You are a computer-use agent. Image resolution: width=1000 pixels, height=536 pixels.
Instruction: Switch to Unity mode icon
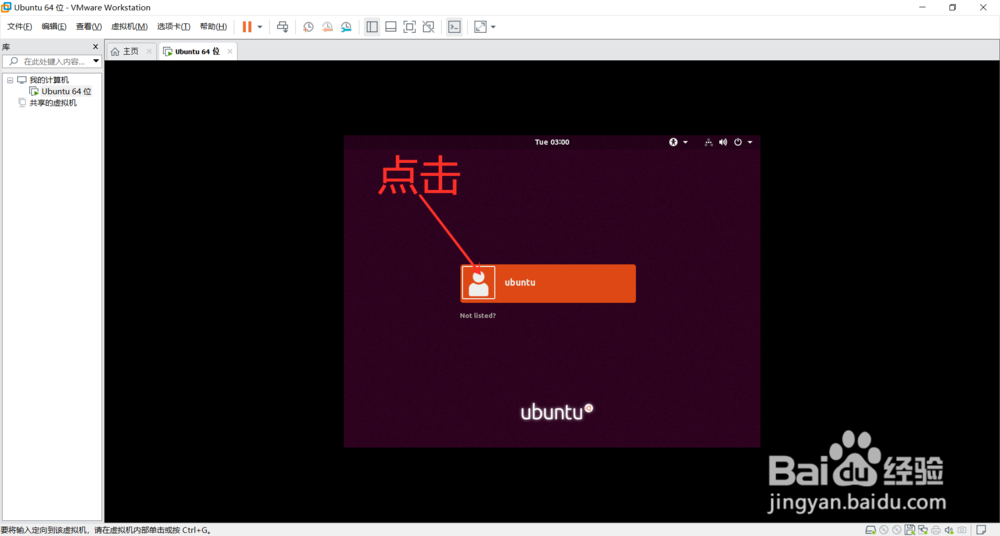point(429,27)
